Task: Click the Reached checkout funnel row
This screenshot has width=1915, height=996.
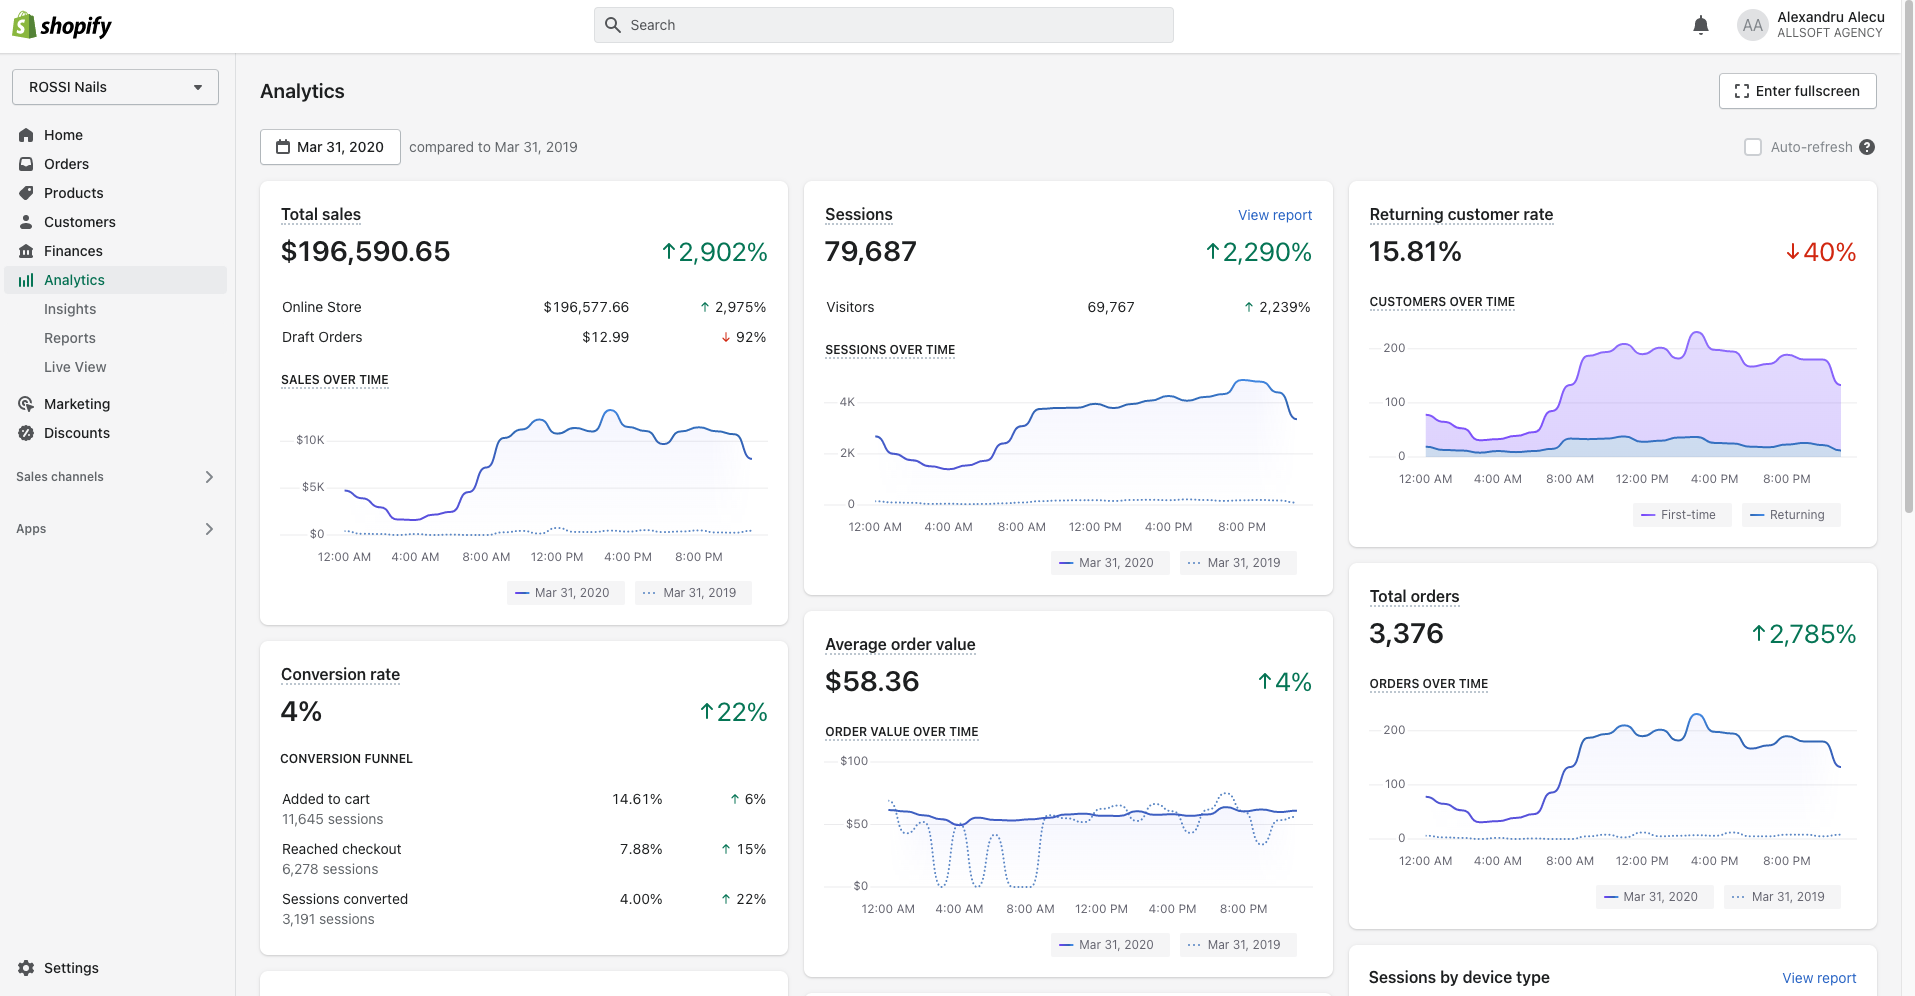Action: pos(524,859)
